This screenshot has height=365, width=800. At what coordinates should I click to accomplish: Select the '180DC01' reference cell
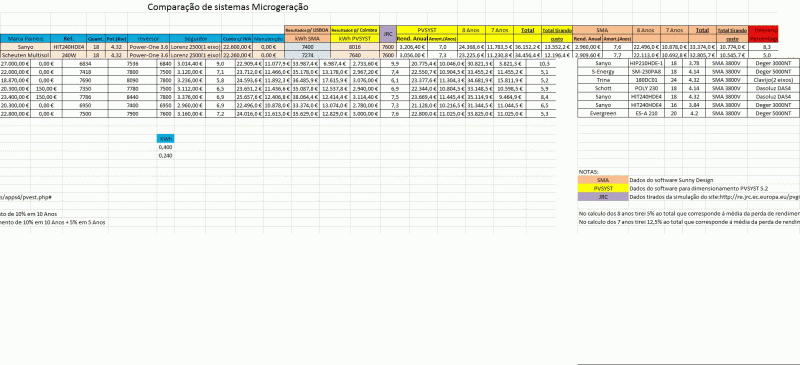click(x=646, y=80)
